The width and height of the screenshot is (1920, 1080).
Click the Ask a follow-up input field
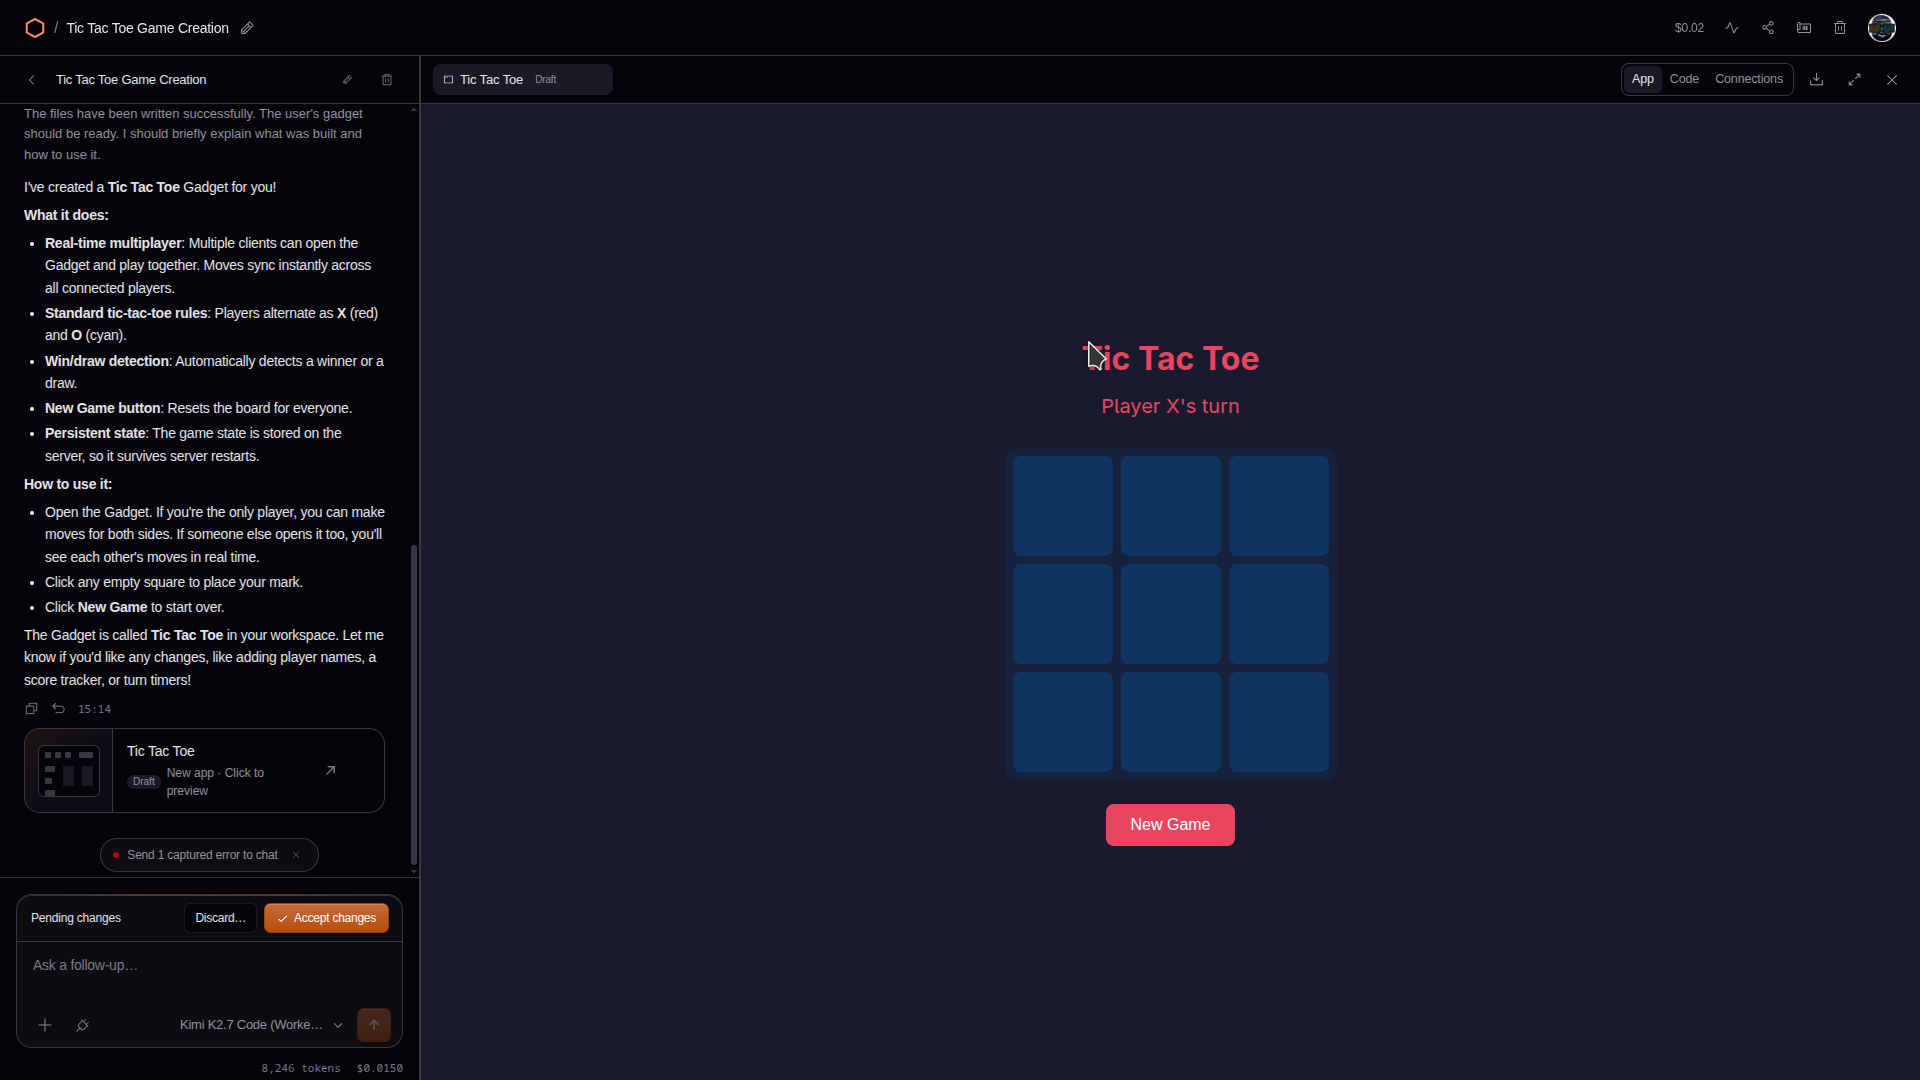(209, 966)
